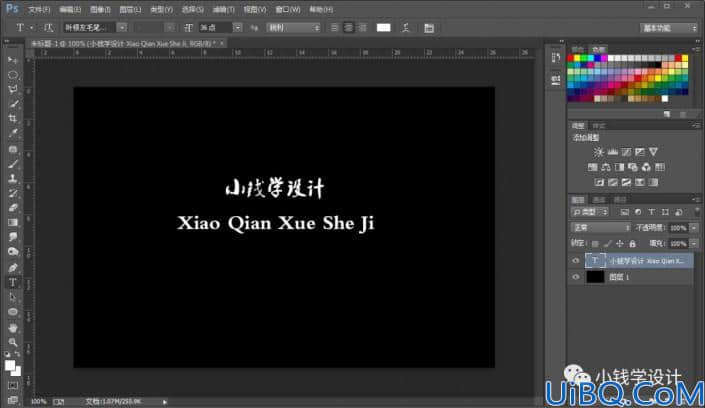Select the Hand tool
Image resolution: width=705 pixels, height=408 pixels.
[13, 328]
